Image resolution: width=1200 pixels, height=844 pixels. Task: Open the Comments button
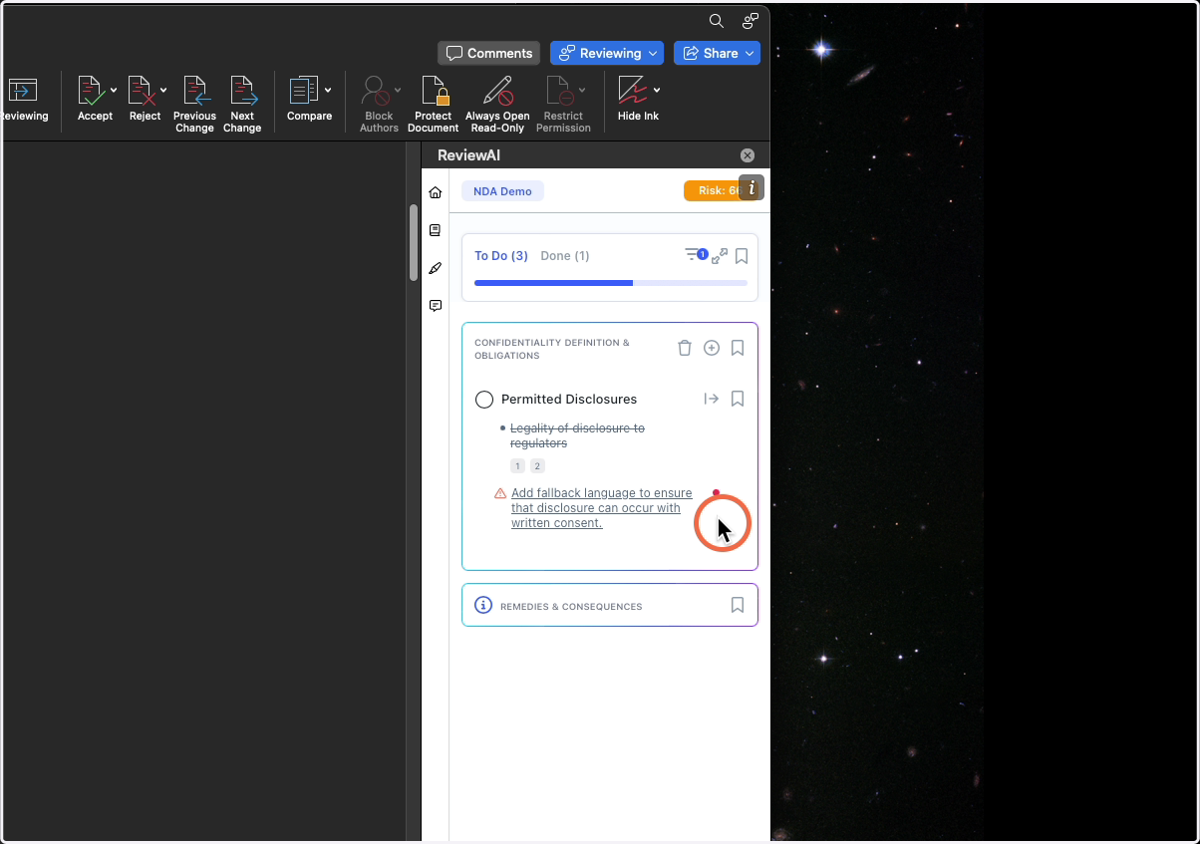[x=489, y=53]
